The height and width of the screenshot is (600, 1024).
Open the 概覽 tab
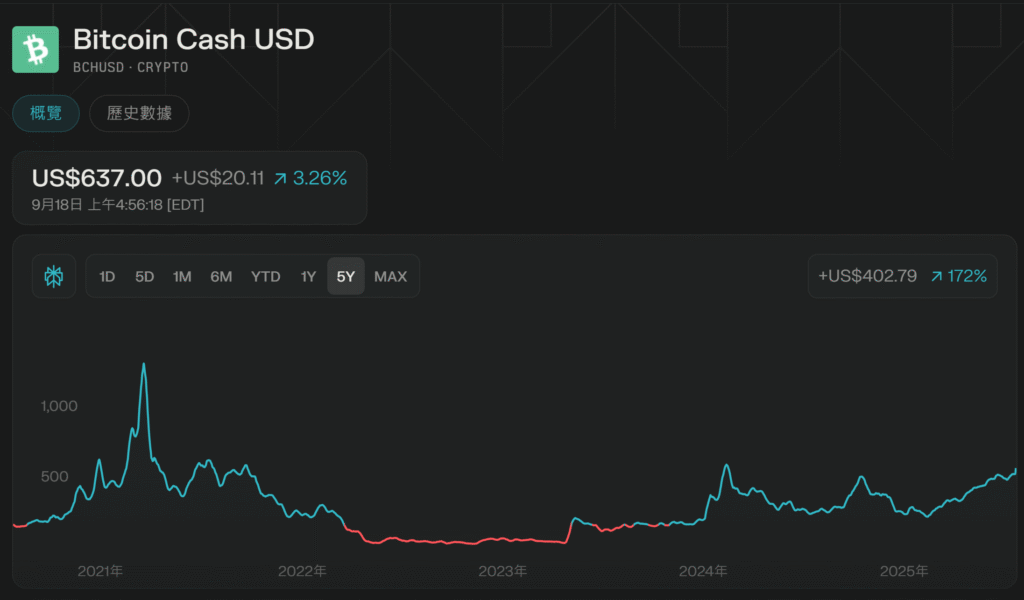pos(46,114)
